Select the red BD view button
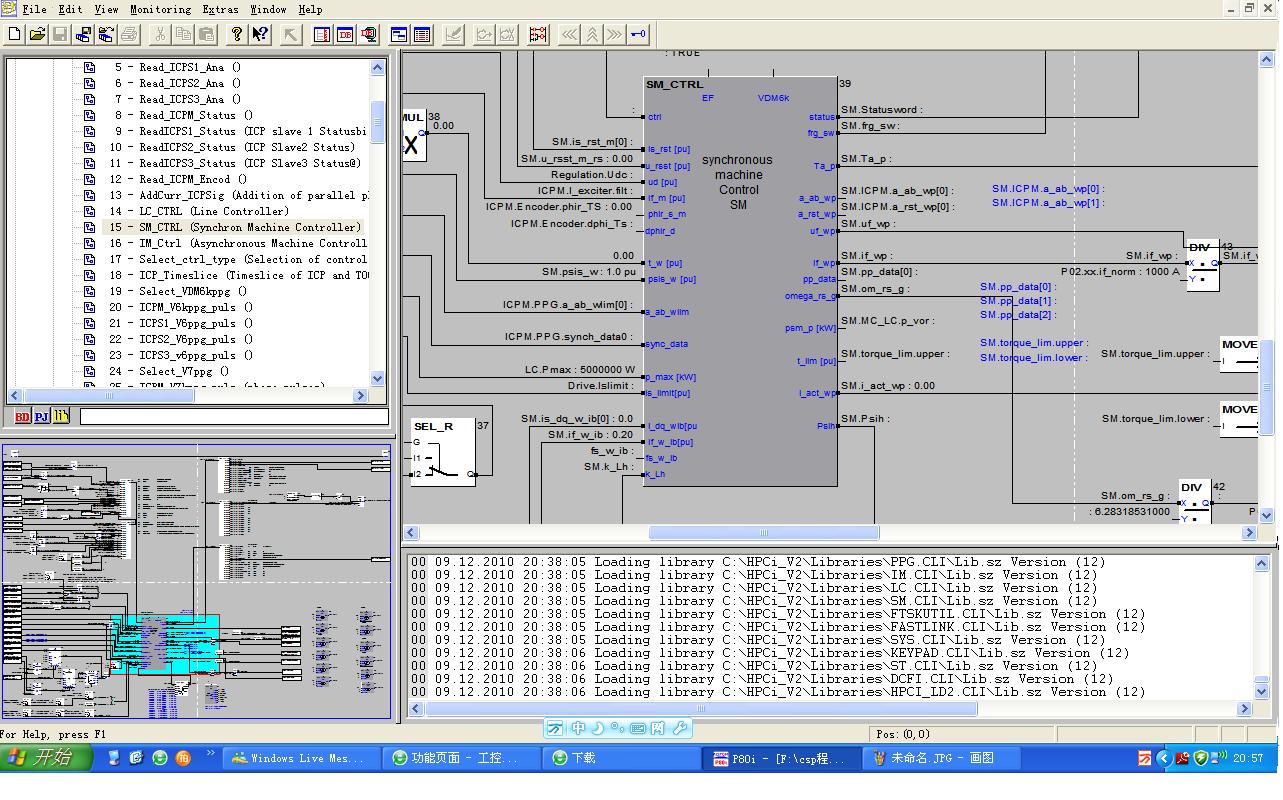The width and height of the screenshot is (1283, 800). [x=22, y=416]
